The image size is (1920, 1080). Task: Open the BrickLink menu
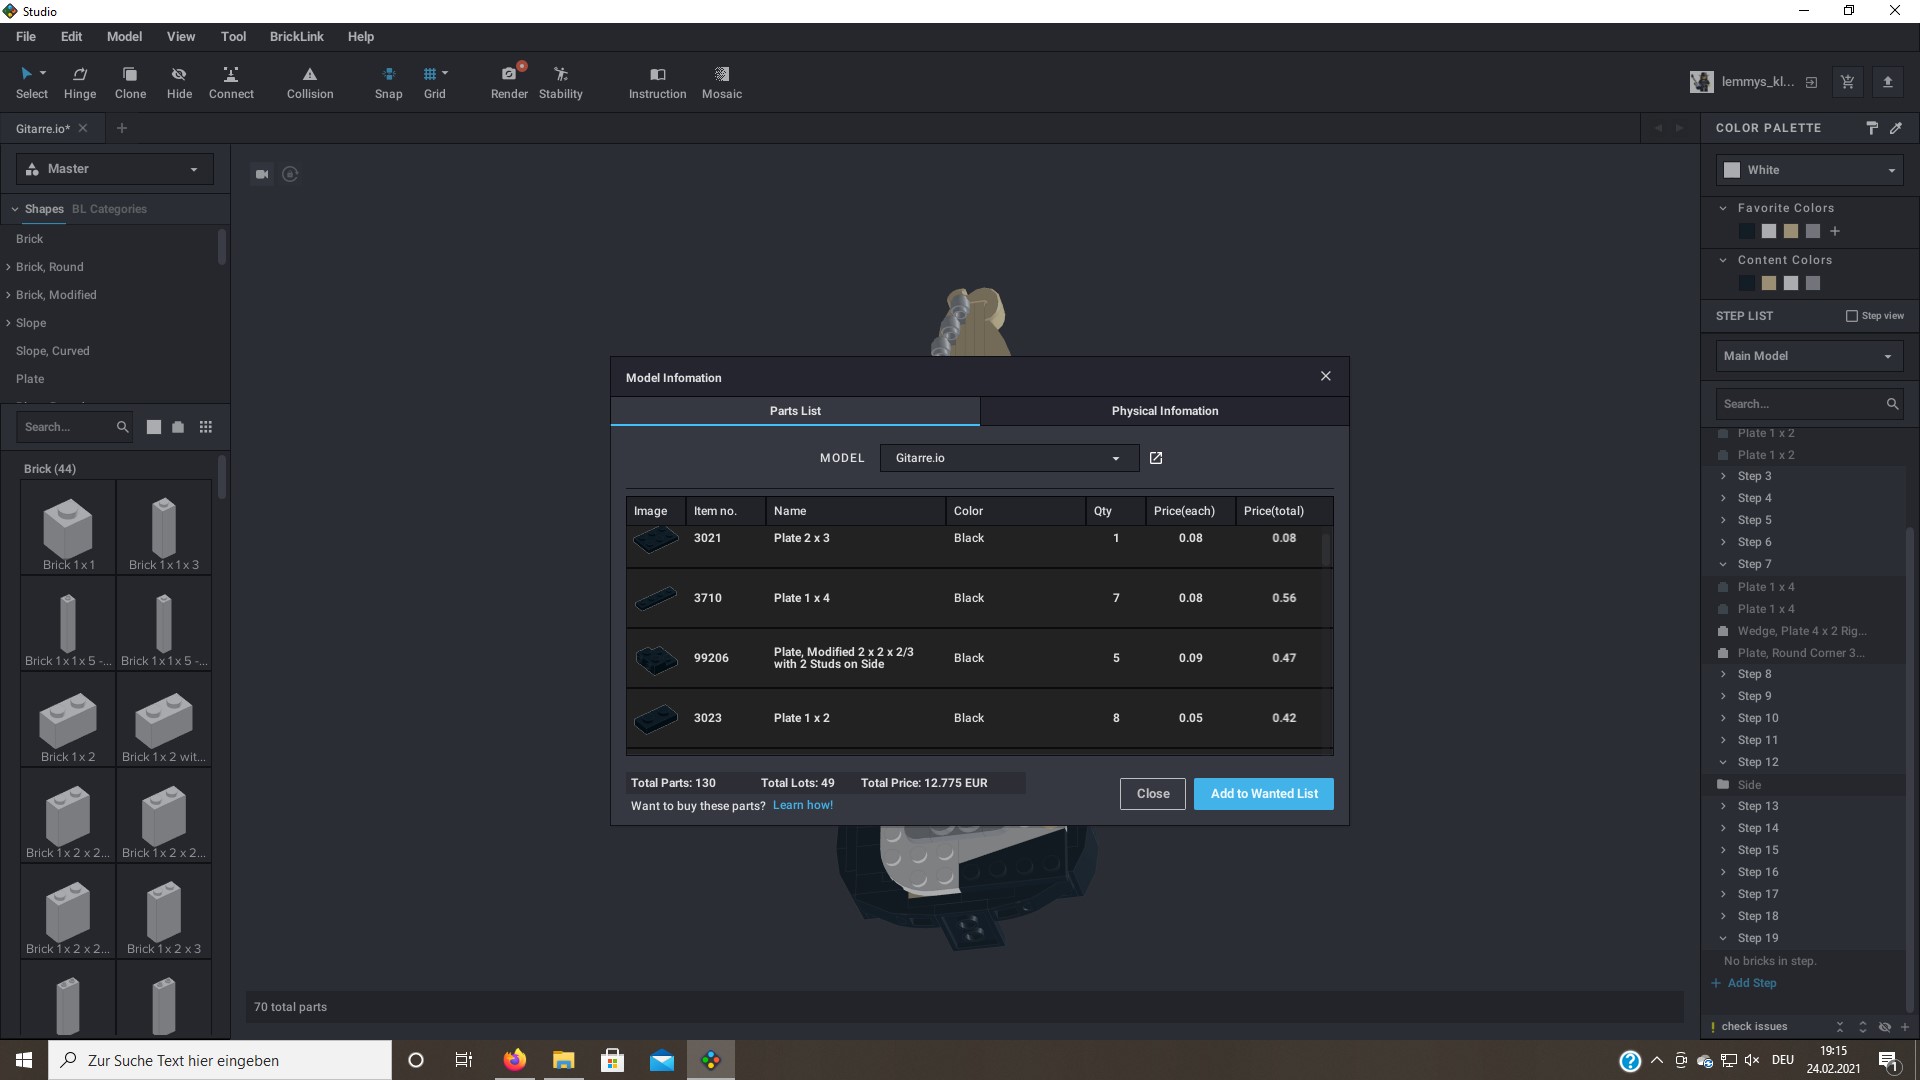pyautogui.click(x=296, y=37)
